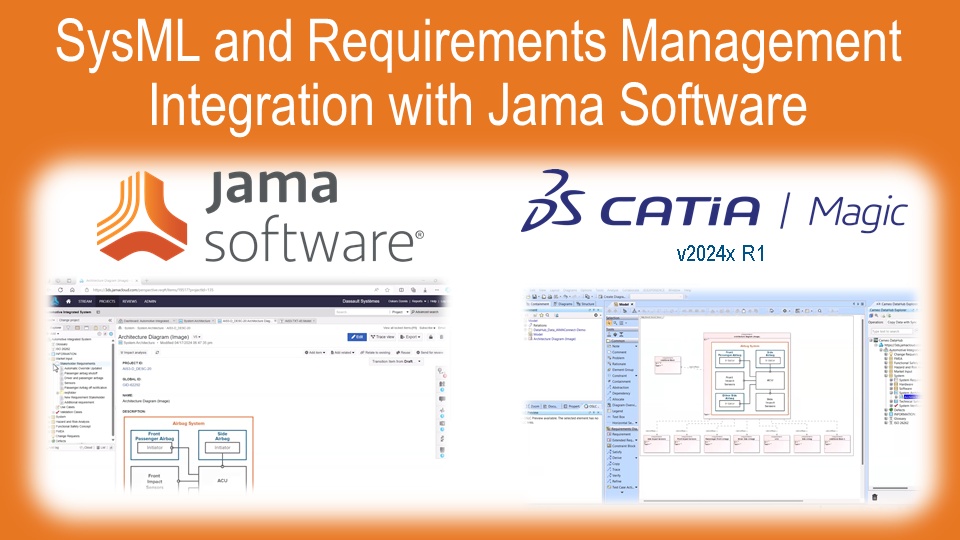
Task: Open the ADMIN menu in Jama
Action: point(150,301)
